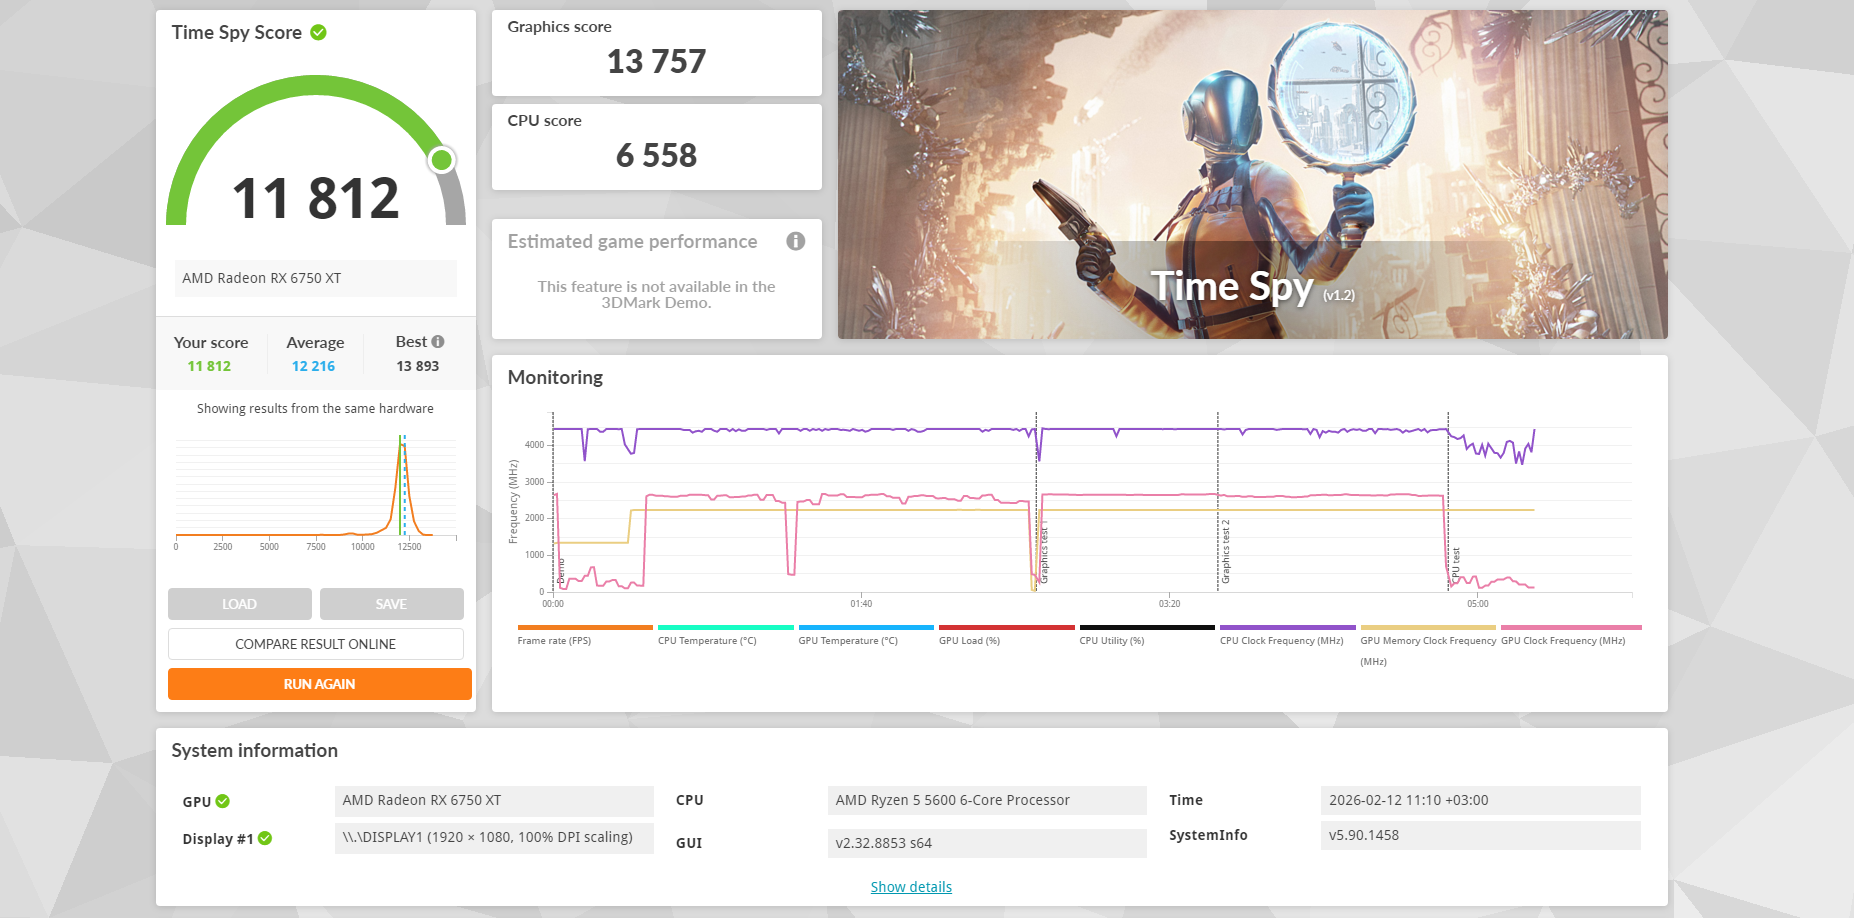Click the CPU score value 6 558

(657, 156)
